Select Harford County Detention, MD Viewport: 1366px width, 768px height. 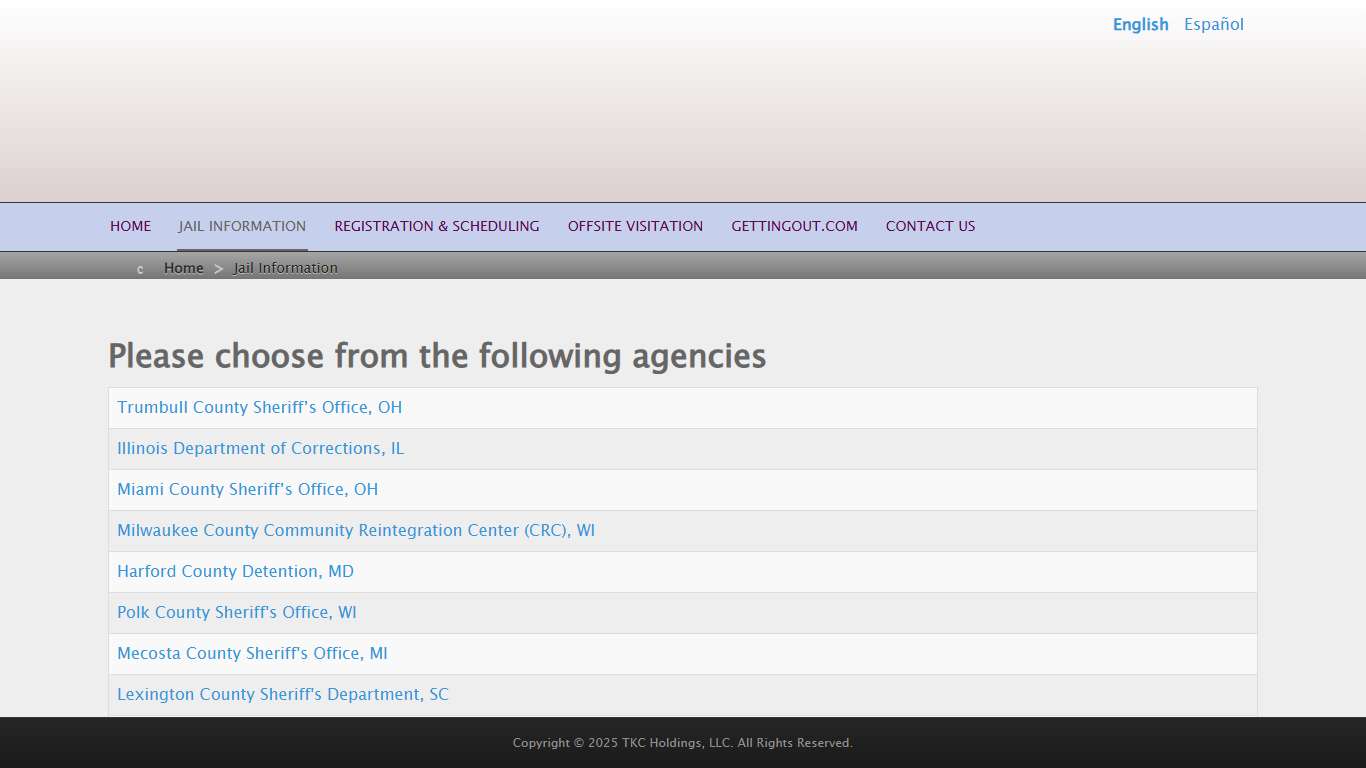click(235, 572)
